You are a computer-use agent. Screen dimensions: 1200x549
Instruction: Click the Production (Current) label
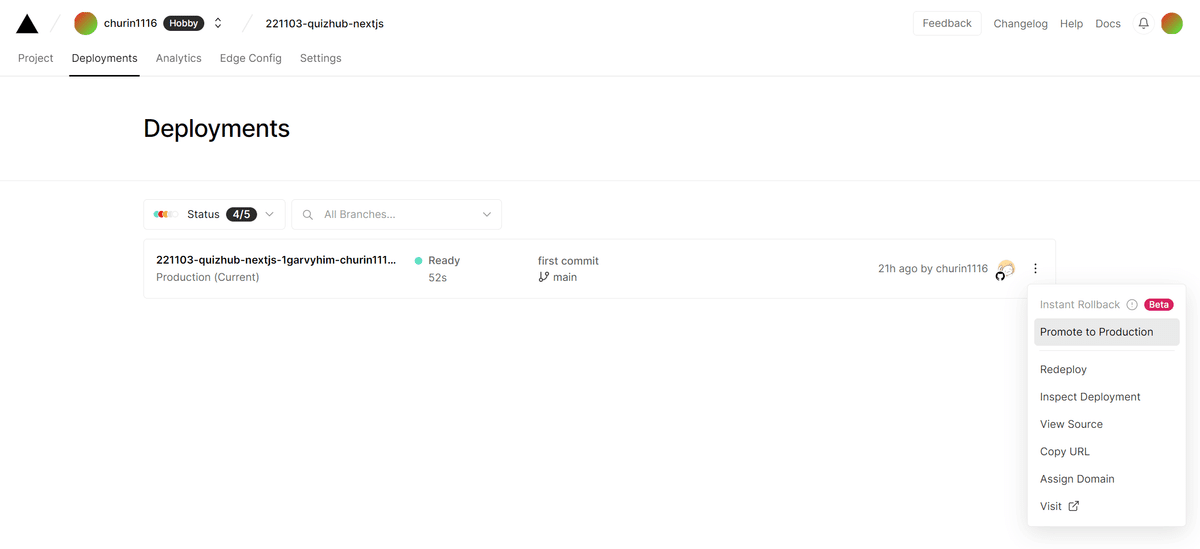point(208,277)
